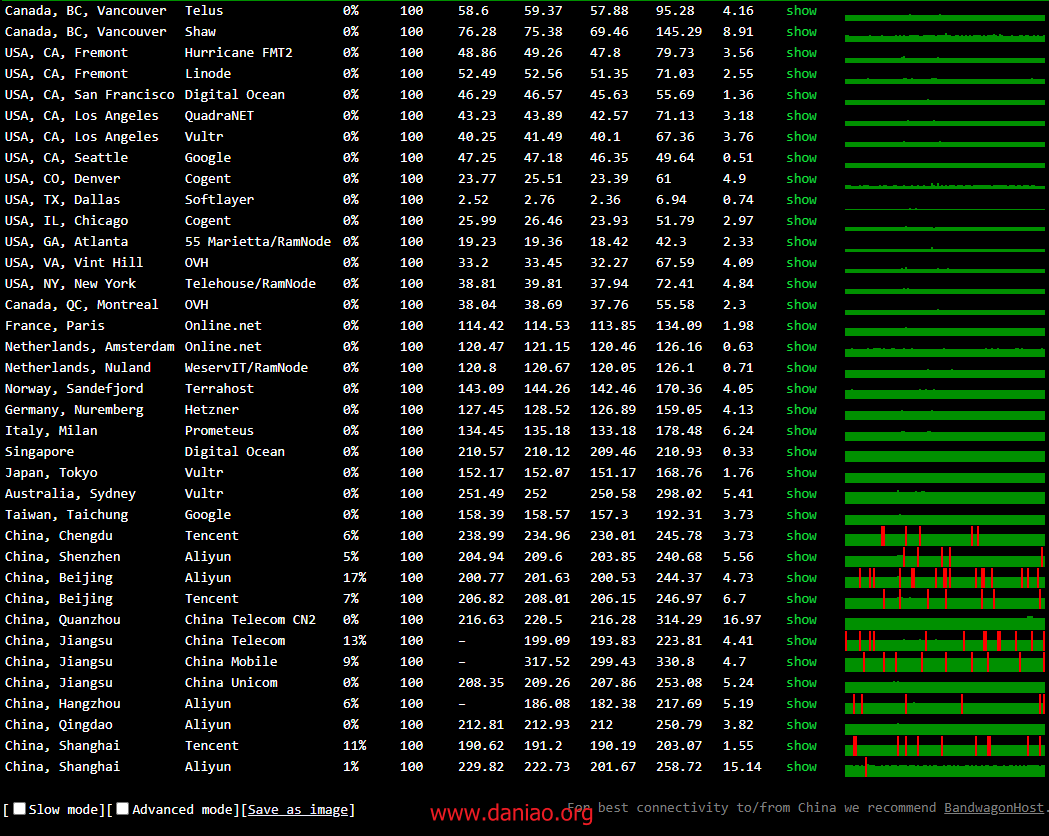The height and width of the screenshot is (836, 1049).
Task: Select the 17% loss value for Beijing
Action: click(355, 577)
